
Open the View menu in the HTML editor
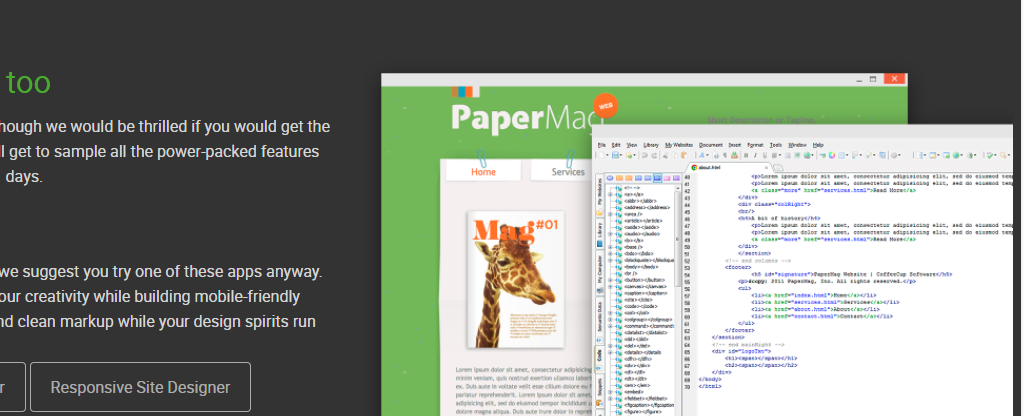pos(632,145)
